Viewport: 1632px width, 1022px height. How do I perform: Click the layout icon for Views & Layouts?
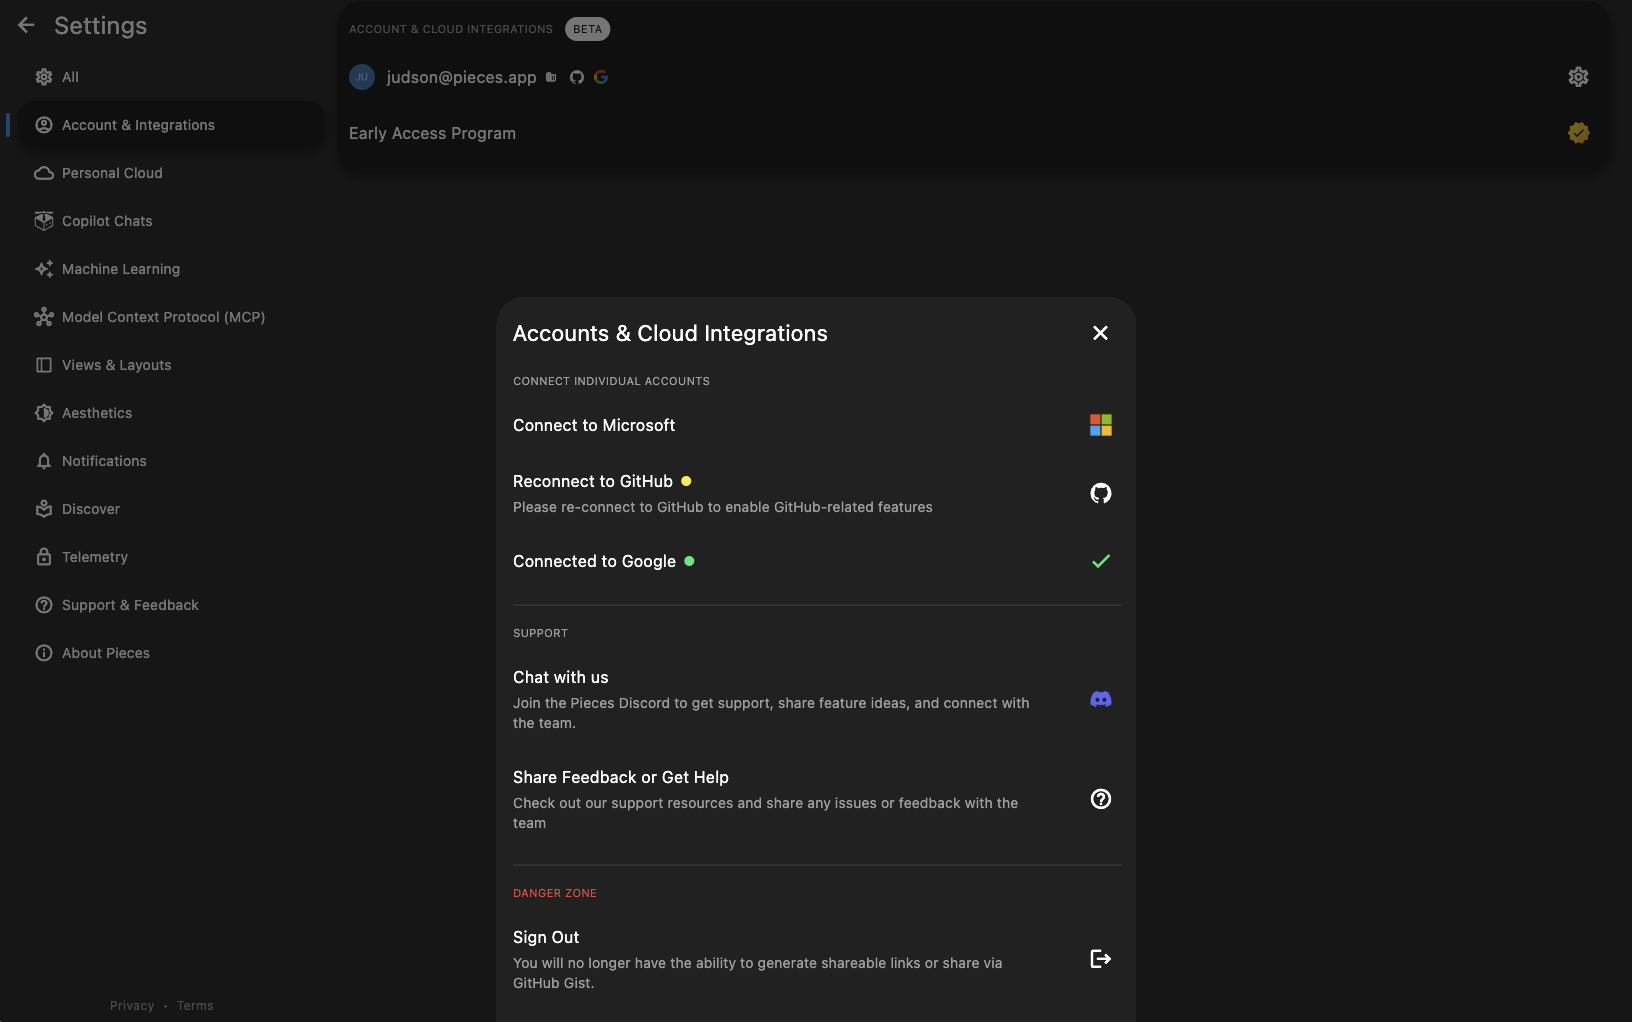(x=44, y=365)
